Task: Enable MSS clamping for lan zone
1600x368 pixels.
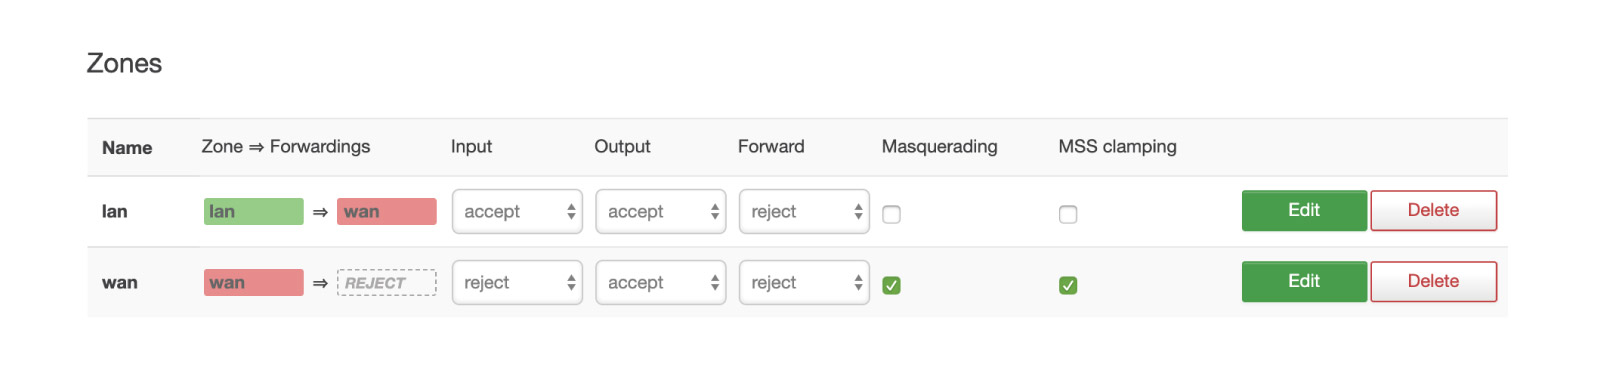Action: 1068,214
